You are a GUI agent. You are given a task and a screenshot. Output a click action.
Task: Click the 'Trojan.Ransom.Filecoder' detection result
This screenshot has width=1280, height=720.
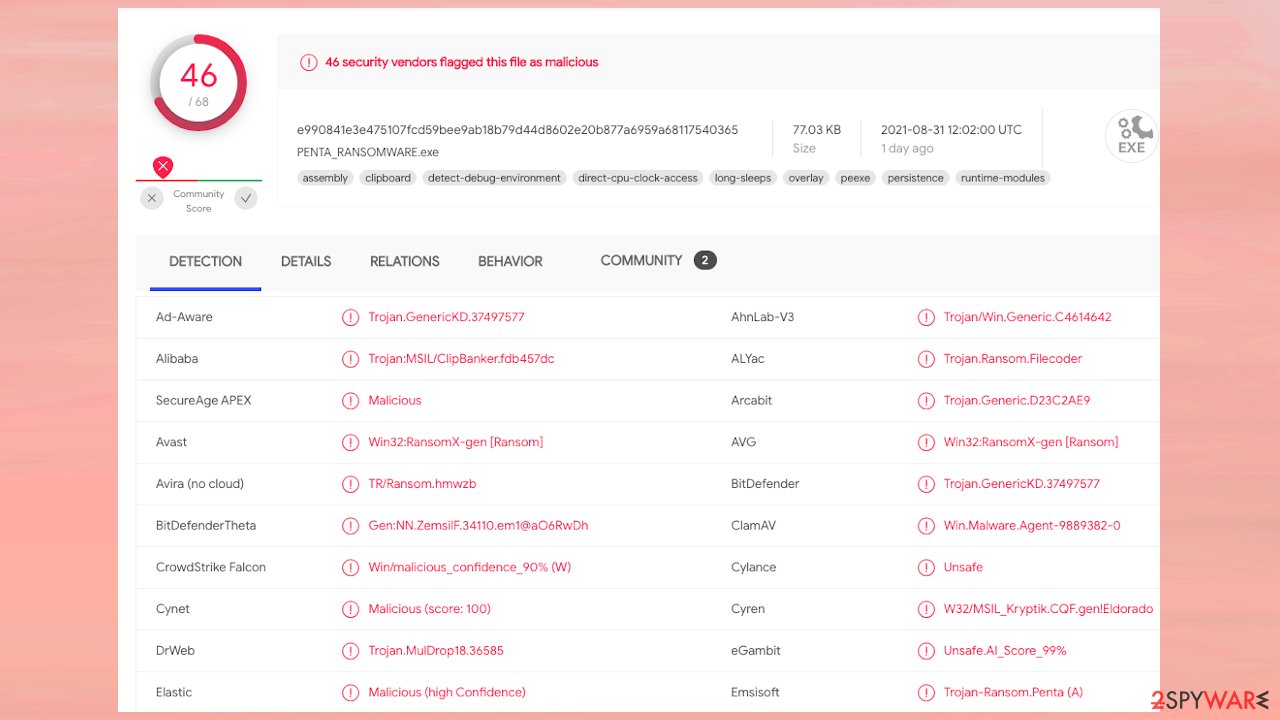(x=1013, y=359)
